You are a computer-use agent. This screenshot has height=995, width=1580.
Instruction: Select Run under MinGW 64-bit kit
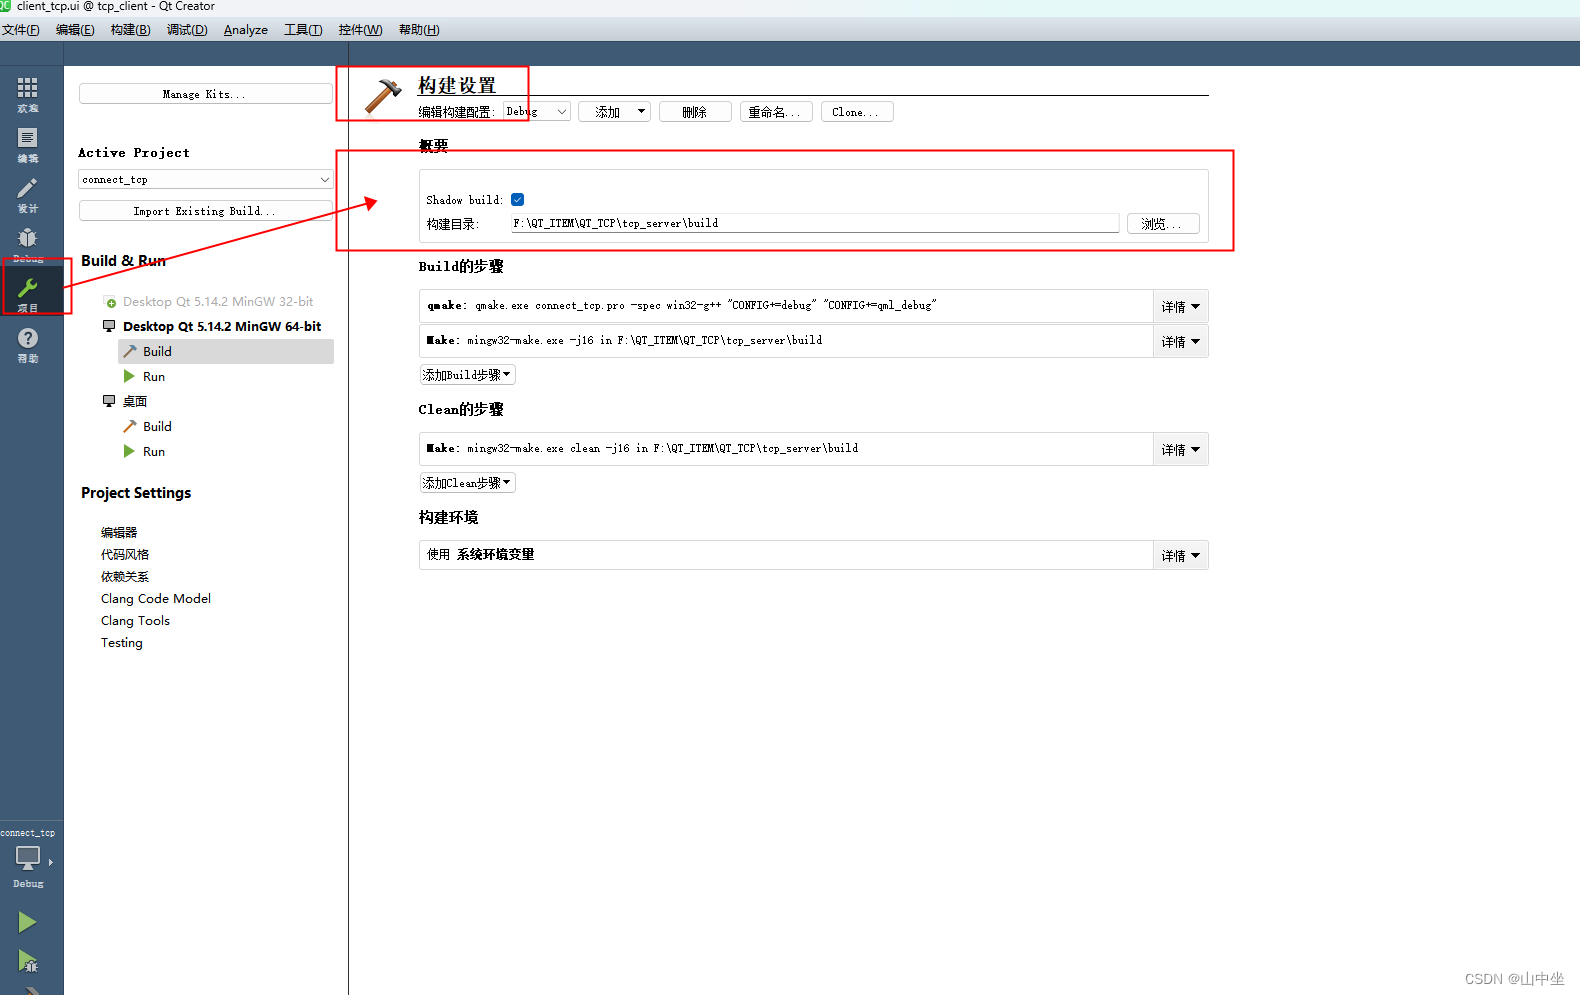click(x=153, y=376)
